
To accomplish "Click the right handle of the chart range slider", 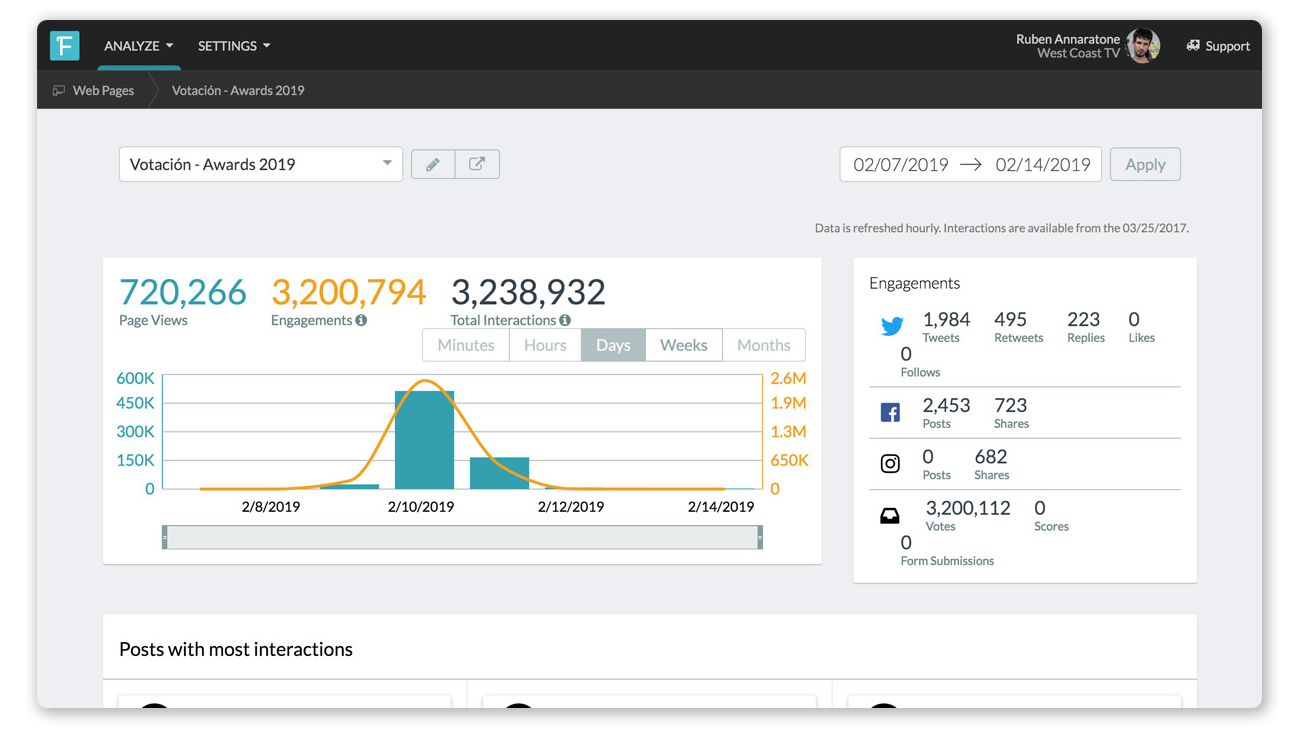I will tap(760, 538).
